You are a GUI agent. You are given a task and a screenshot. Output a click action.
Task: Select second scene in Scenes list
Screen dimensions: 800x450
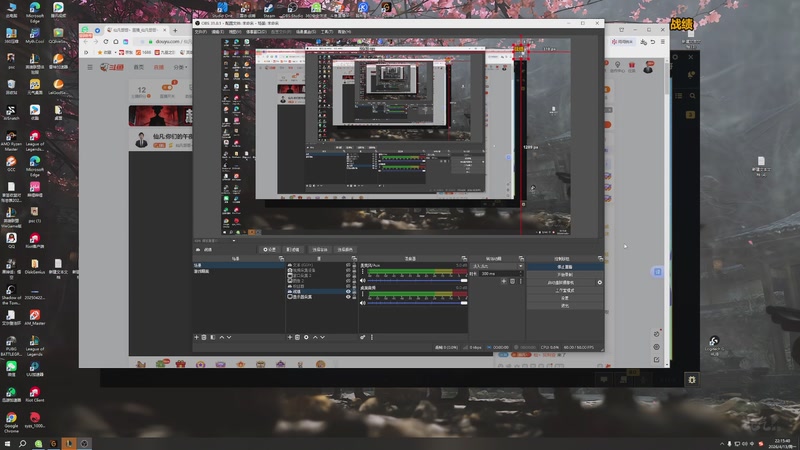(238, 271)
